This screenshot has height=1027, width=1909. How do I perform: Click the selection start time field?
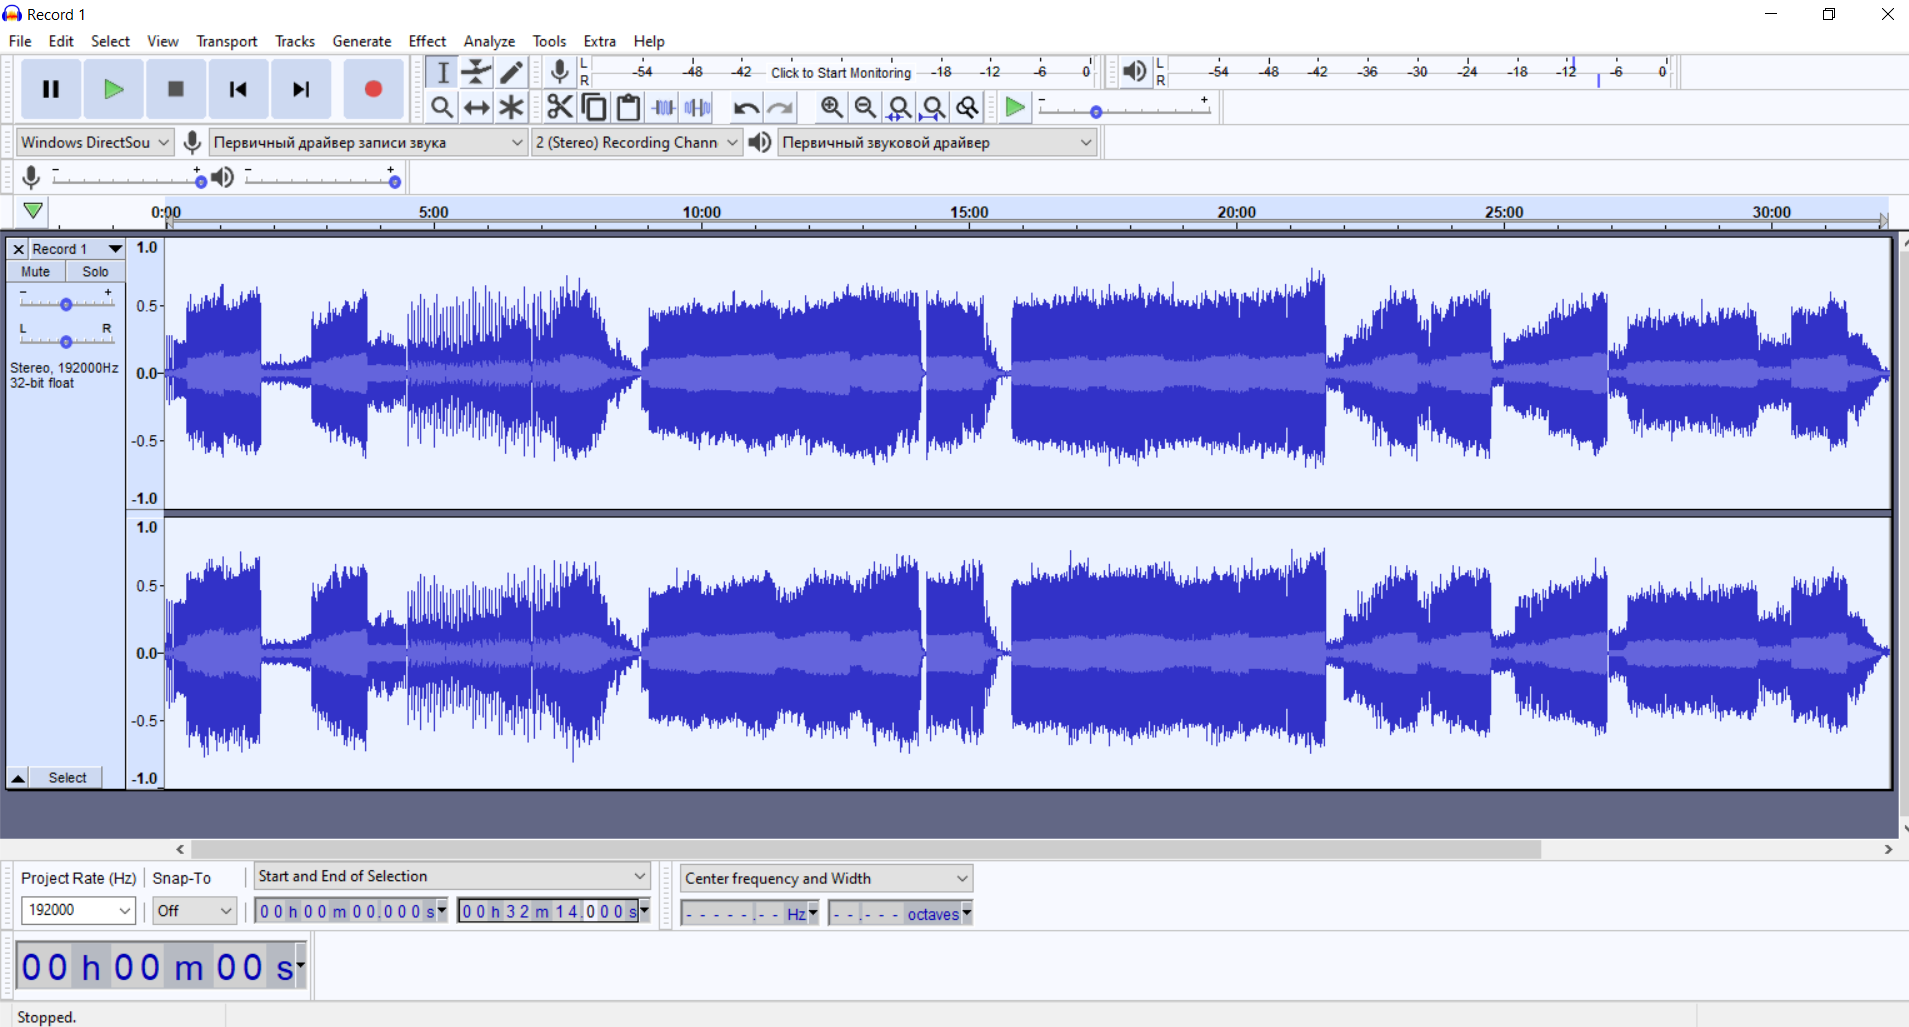[x=351, y=911]
